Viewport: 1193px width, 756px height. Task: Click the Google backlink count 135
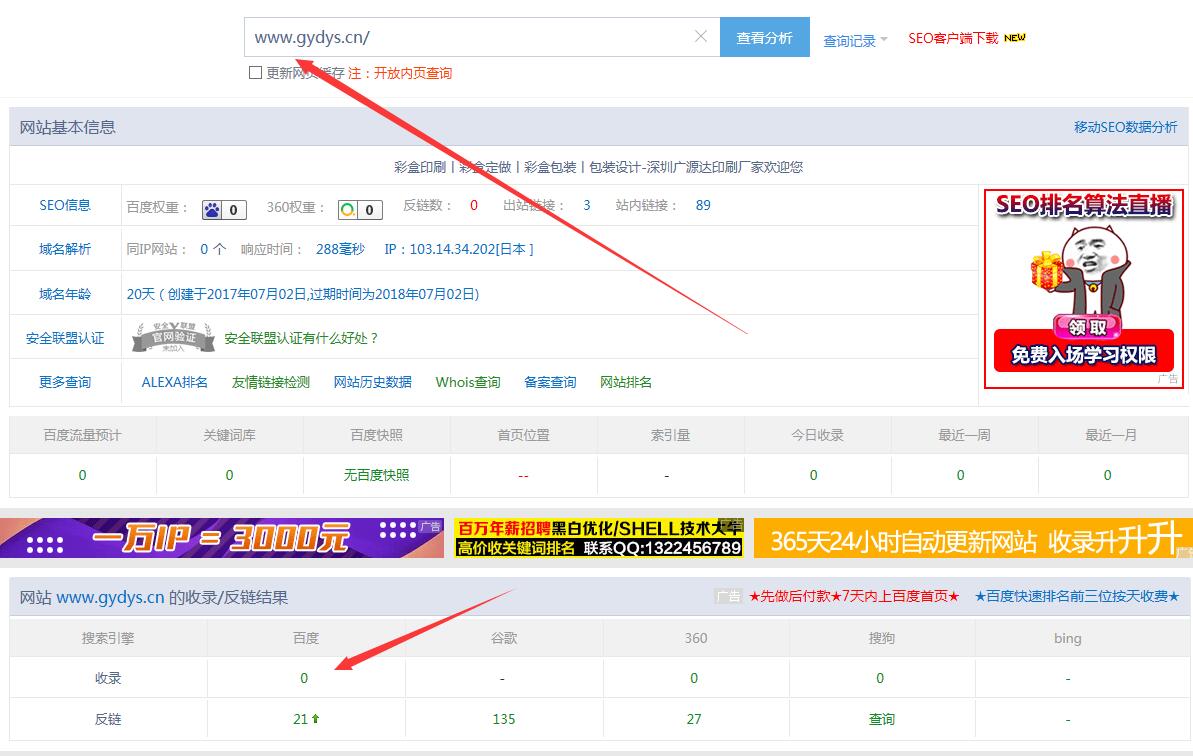point(504,719)
